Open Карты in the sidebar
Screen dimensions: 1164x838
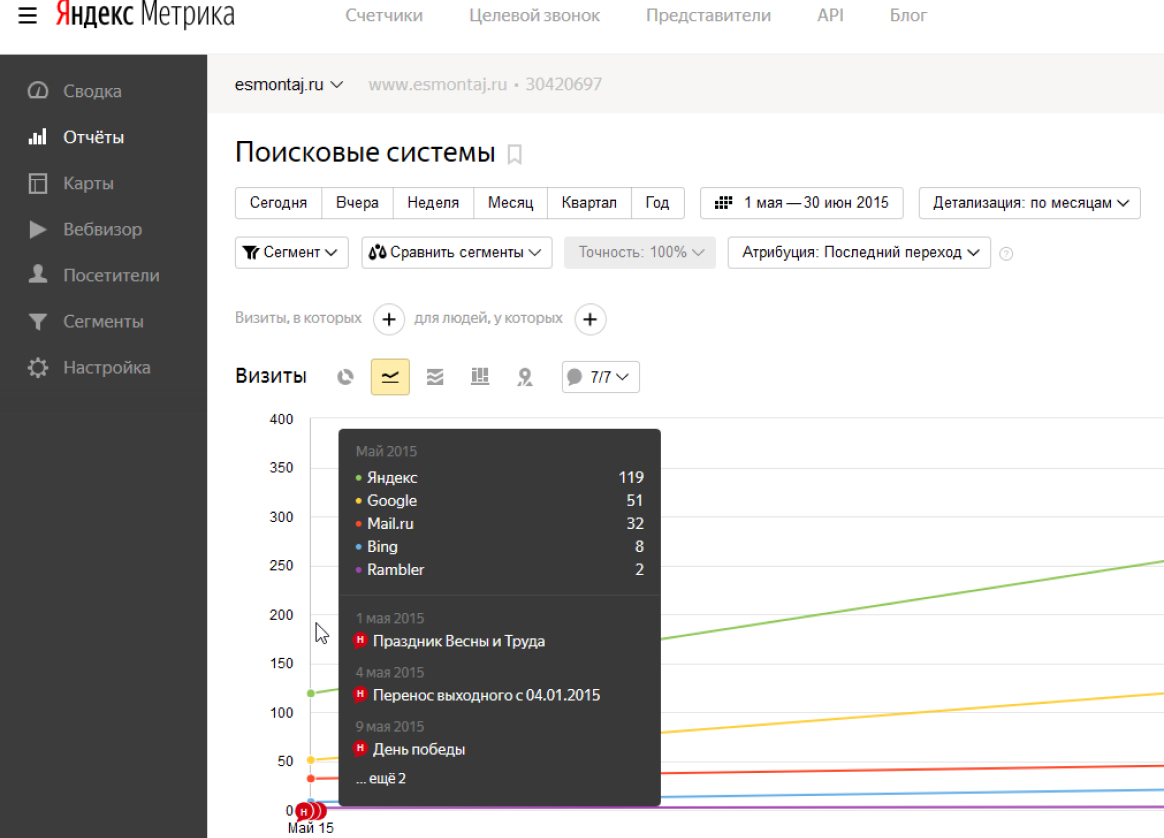coord(71,183)
